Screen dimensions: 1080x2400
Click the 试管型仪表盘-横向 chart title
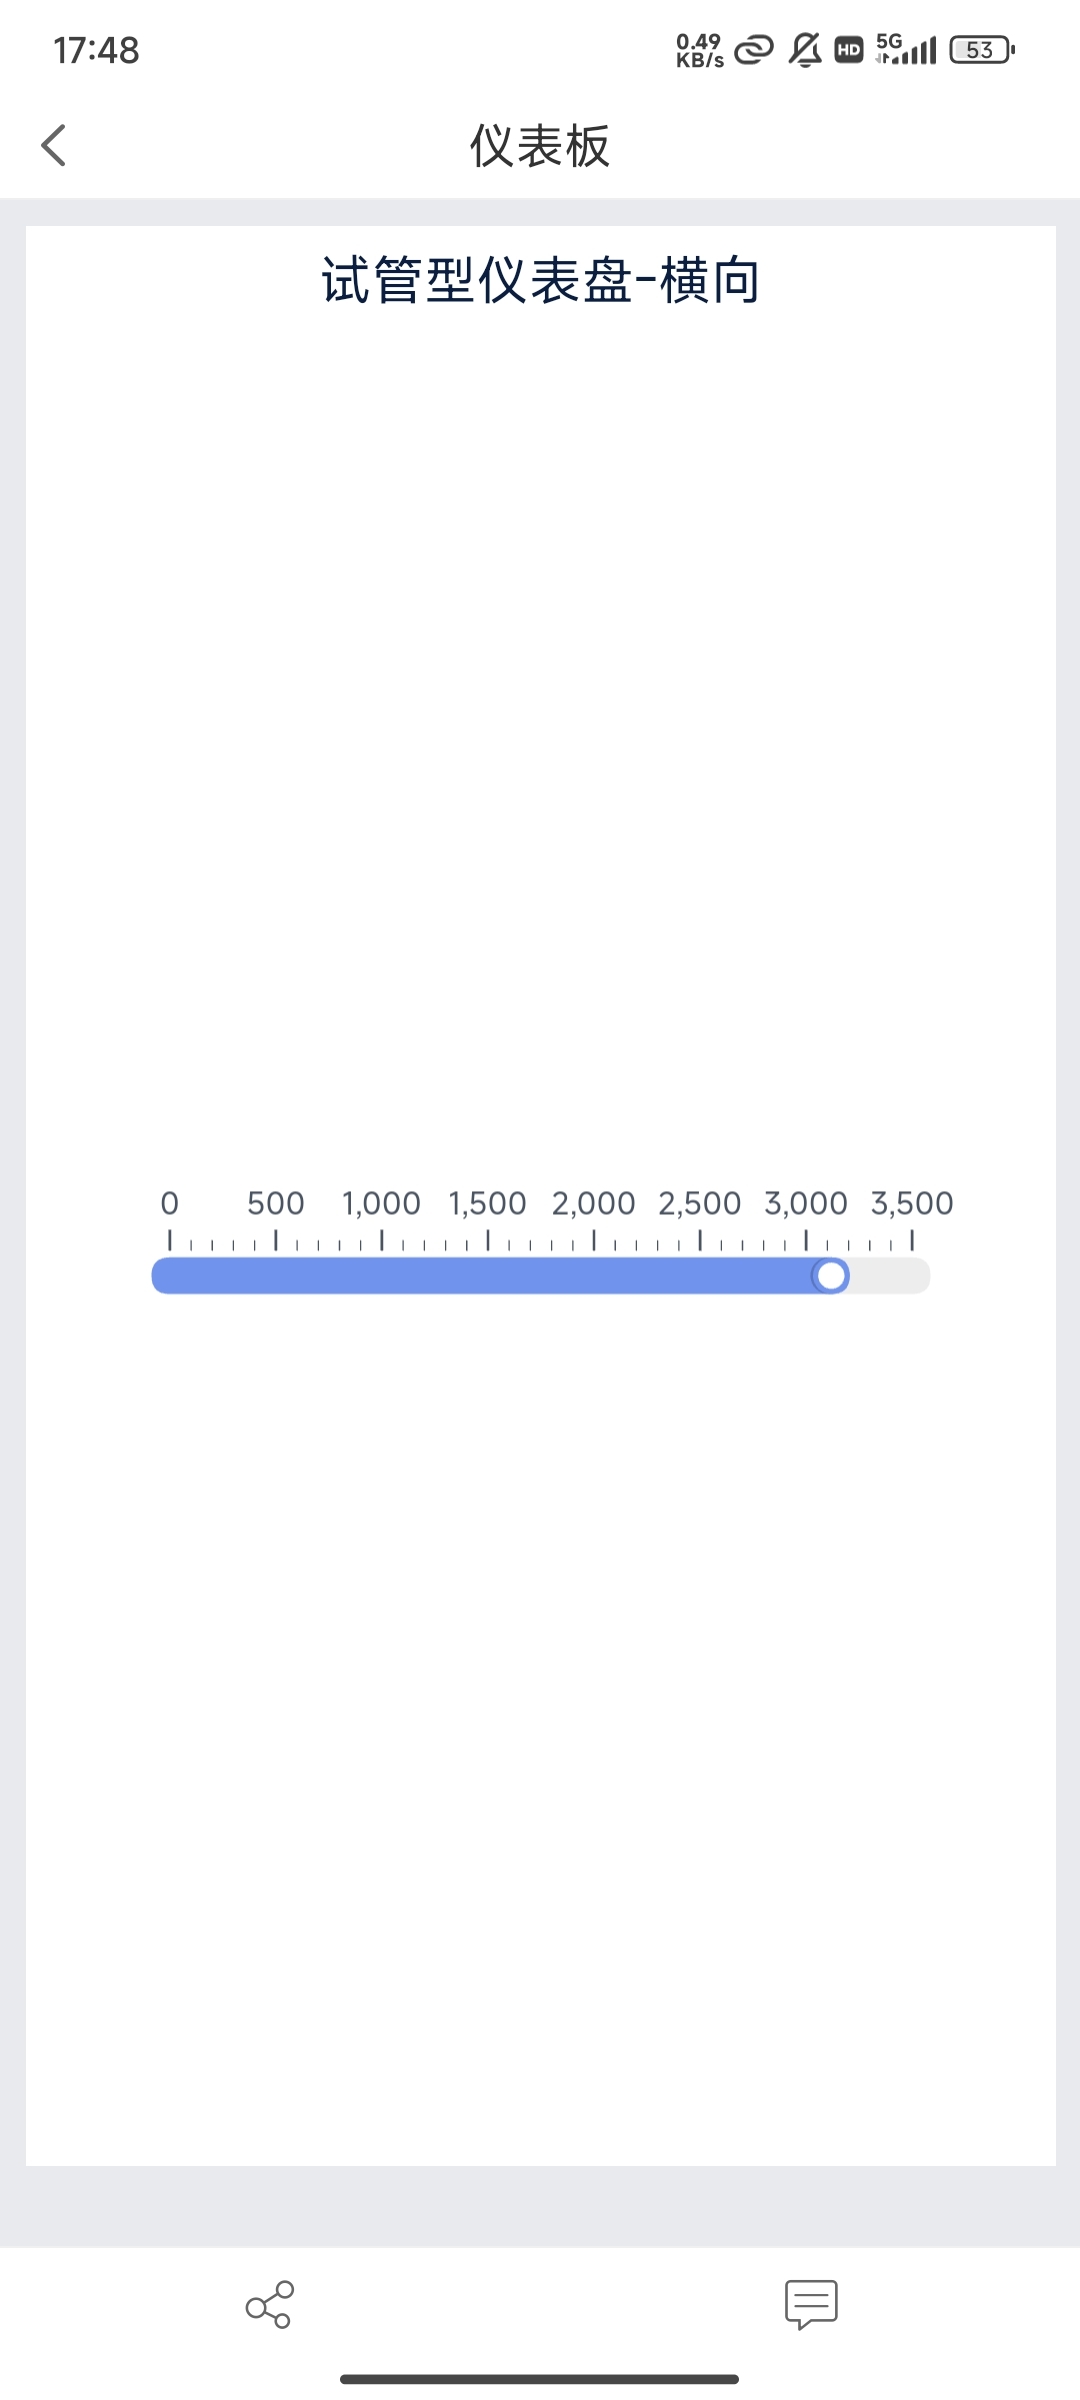tap(540, 280)
